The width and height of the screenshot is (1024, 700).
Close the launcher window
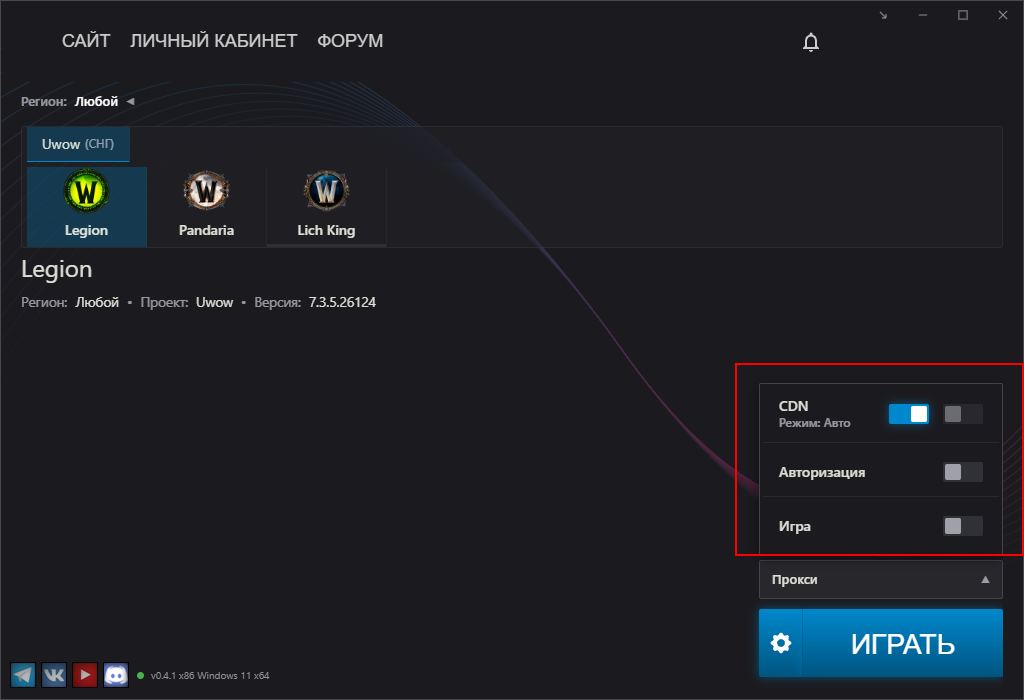[1003, 15]
